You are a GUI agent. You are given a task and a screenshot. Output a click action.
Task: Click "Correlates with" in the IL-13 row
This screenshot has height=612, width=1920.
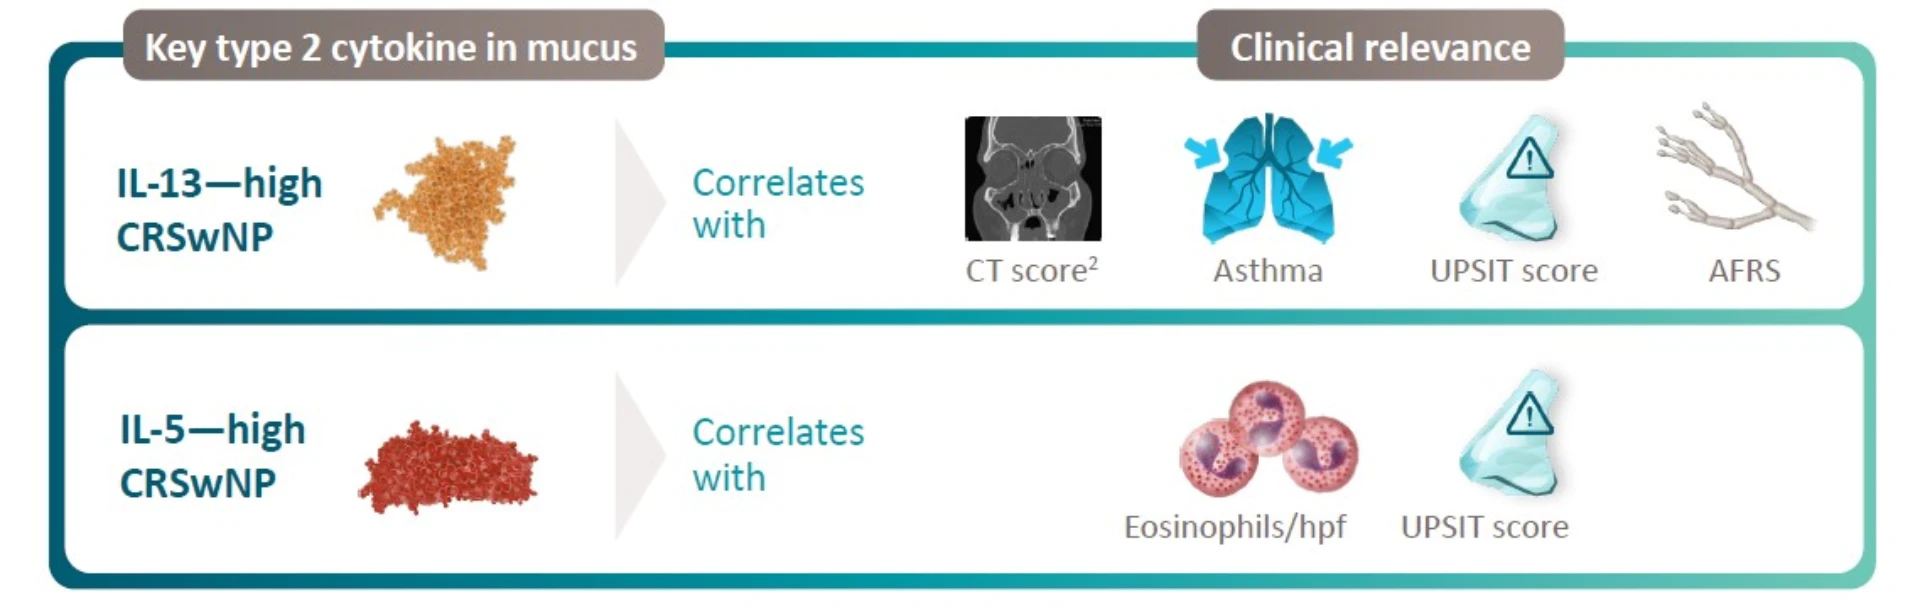tap(777, 203)
